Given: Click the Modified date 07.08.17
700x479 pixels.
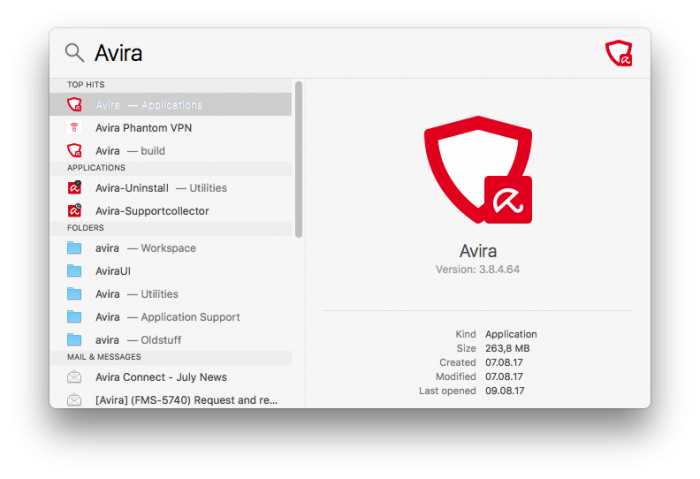Looking at the screenshot, I should tap(504, 376).
